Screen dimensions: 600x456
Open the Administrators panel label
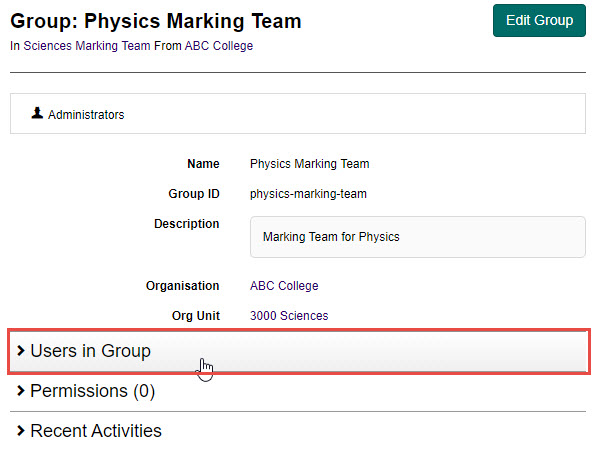click(86, 115)
